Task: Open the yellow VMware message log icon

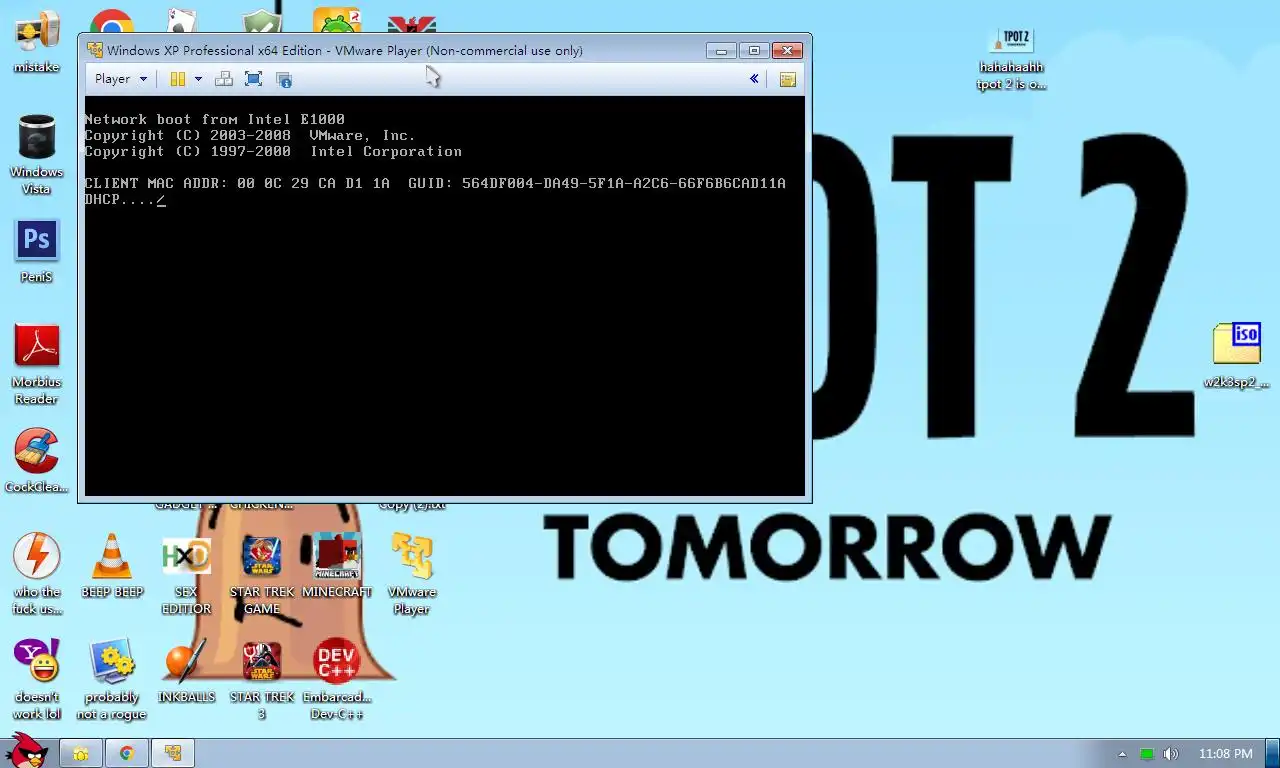Action: click(x=788, y=79)
